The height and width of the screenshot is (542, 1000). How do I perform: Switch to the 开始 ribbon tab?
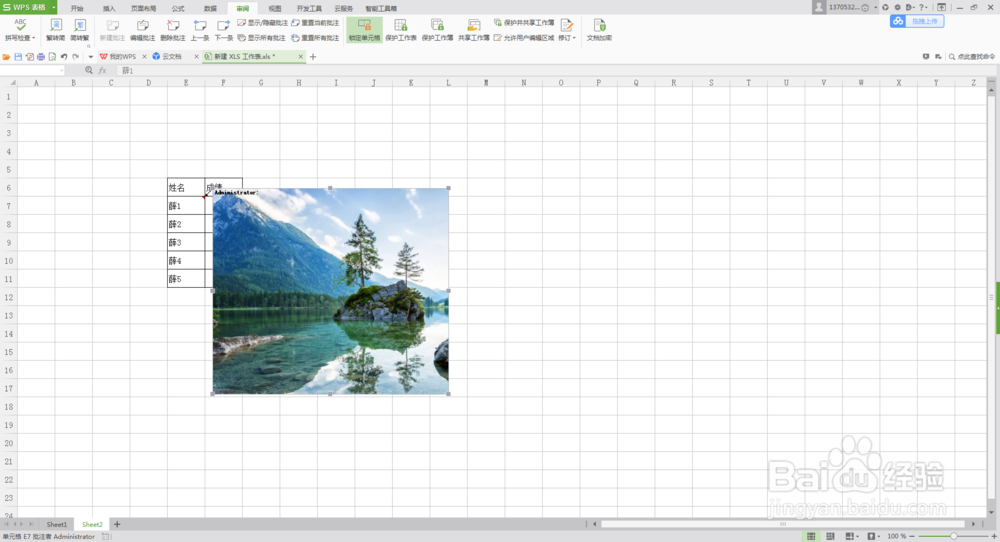pyautogui.click(x=77, y=8)
